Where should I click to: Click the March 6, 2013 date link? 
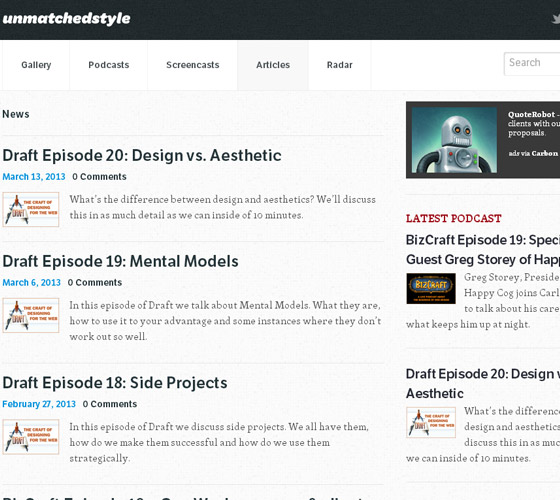(31, 282)
